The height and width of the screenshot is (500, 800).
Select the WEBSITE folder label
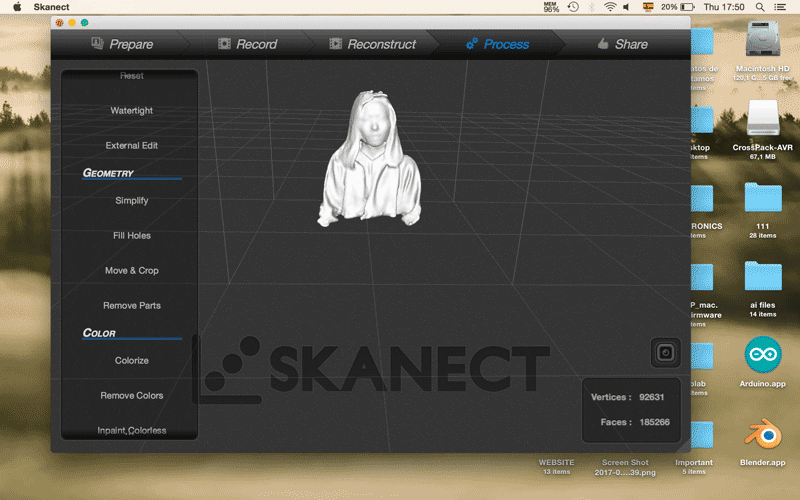coord(557,463)
